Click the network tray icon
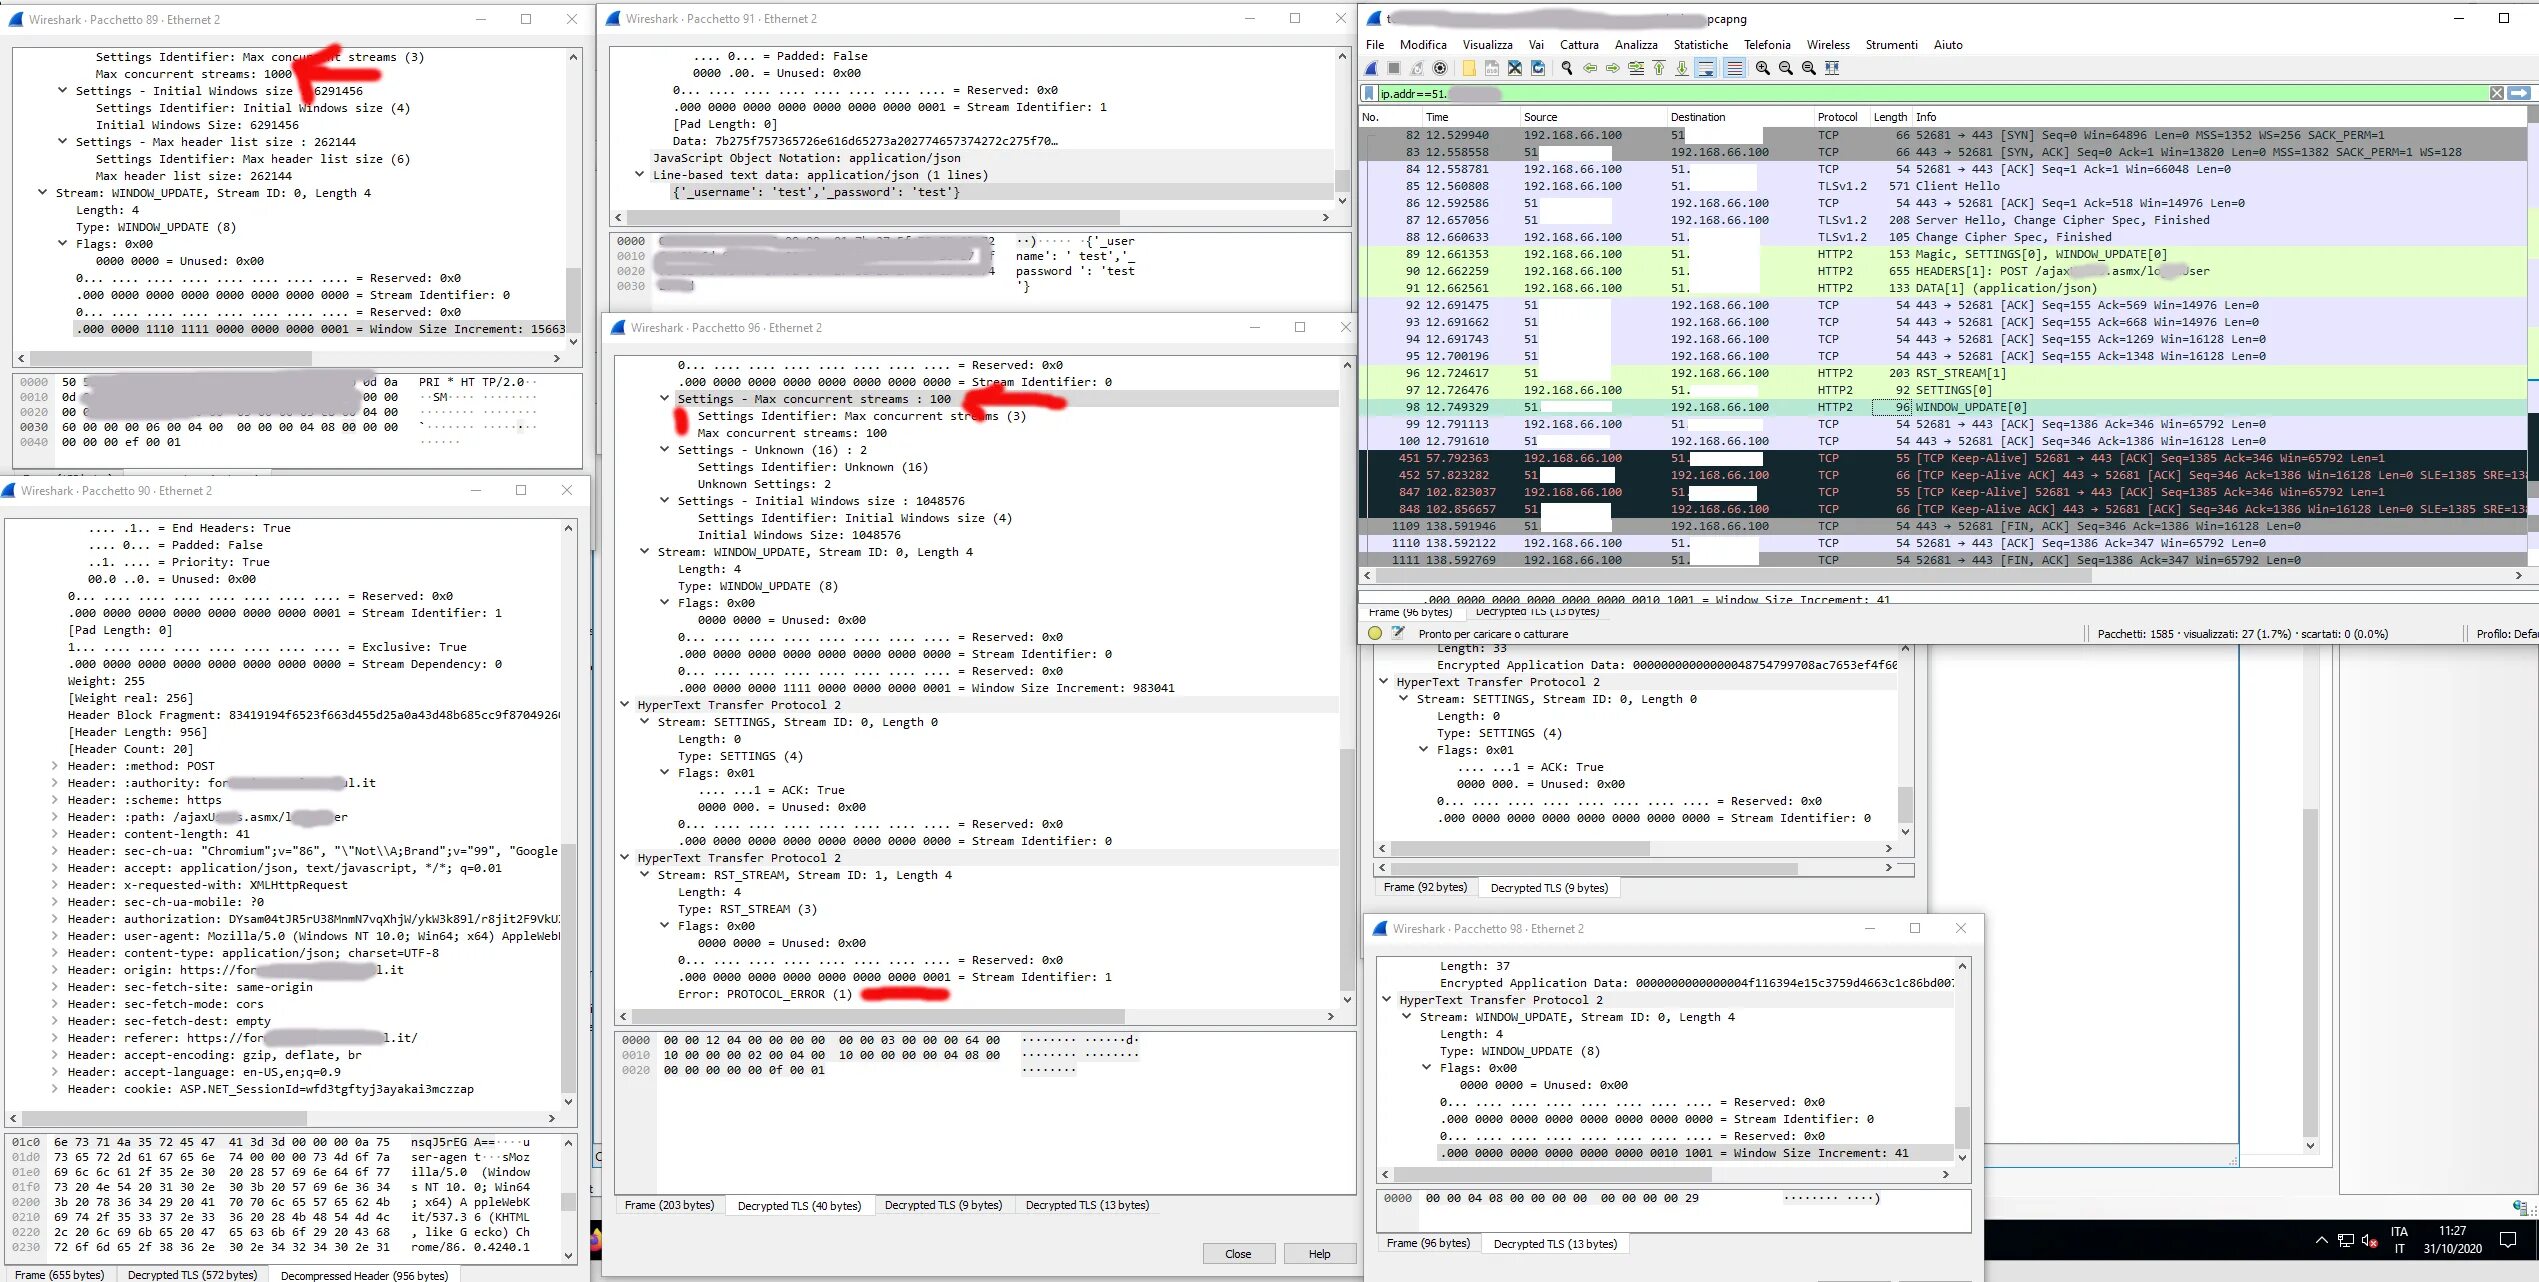2539x1282 pixels. coord(2345,1240)
